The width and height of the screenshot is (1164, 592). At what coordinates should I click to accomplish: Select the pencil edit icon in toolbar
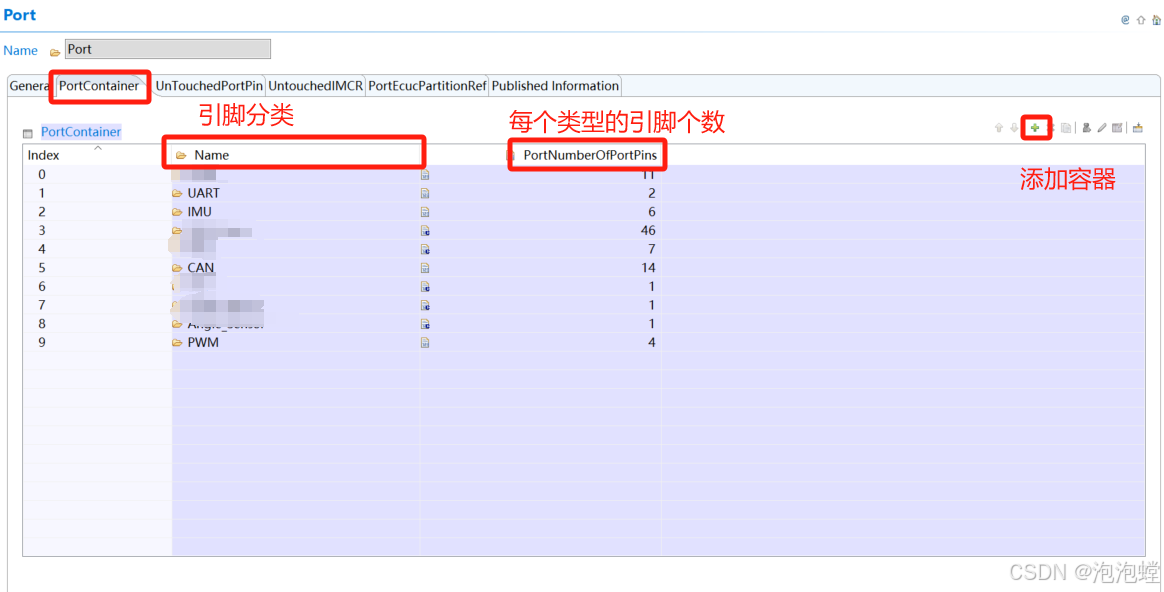(1101, 128)
